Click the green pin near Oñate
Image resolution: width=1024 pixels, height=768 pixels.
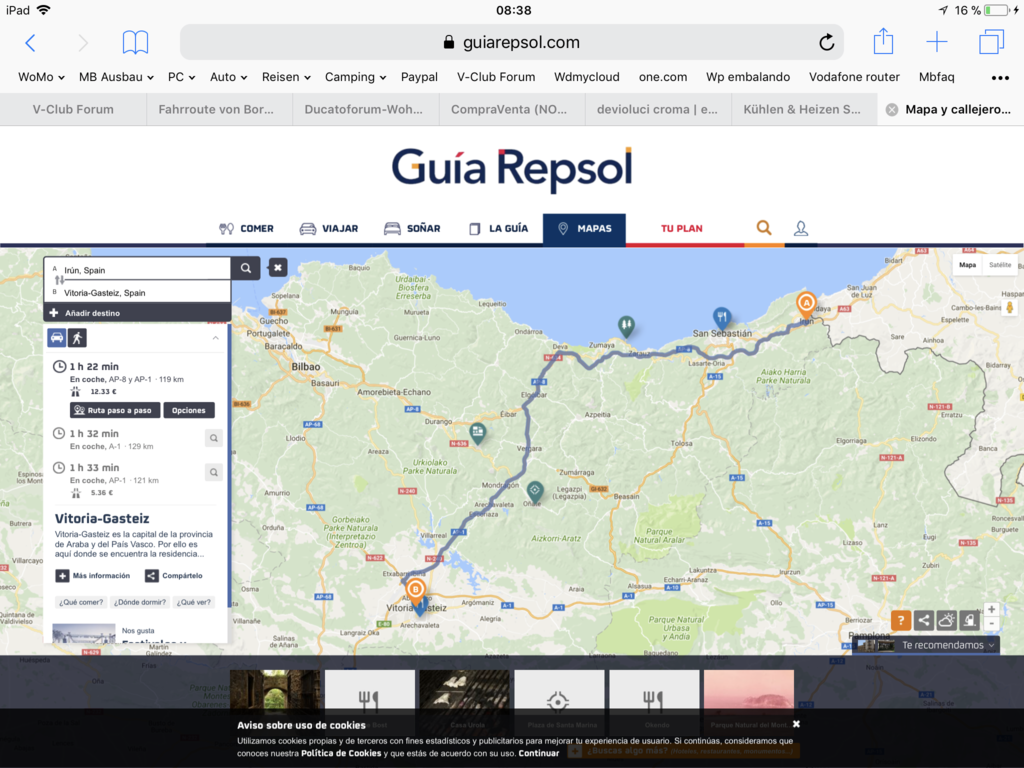tap(535, 492)
